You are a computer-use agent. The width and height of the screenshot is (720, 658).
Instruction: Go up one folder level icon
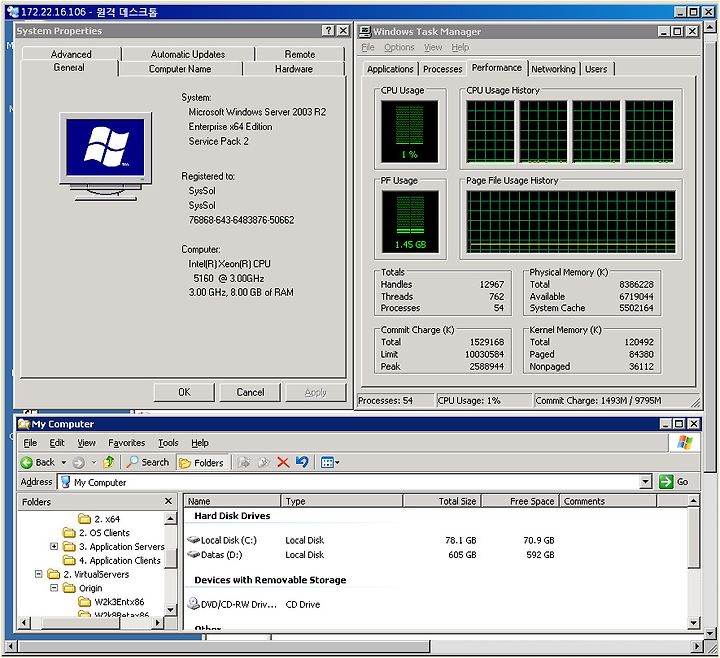coord(108,462)
